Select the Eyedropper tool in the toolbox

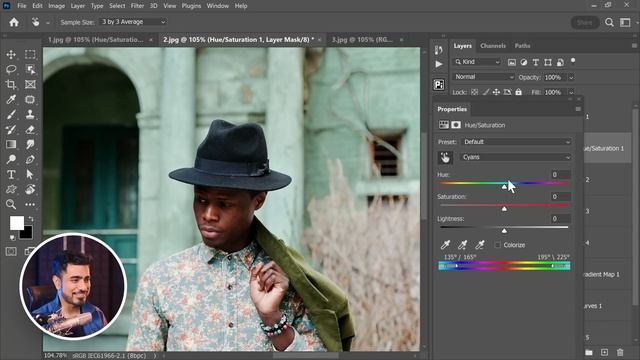11,100
